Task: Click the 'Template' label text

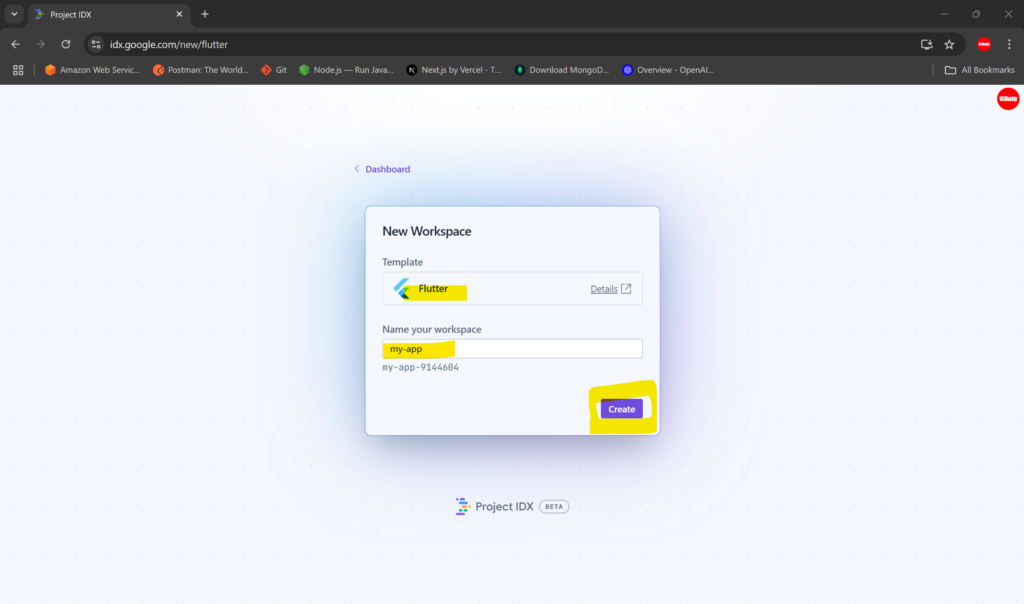Action: click(x=402, y=262)
